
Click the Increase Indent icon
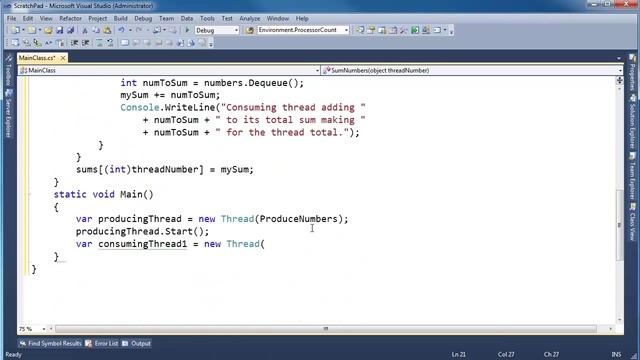(85, 42)
